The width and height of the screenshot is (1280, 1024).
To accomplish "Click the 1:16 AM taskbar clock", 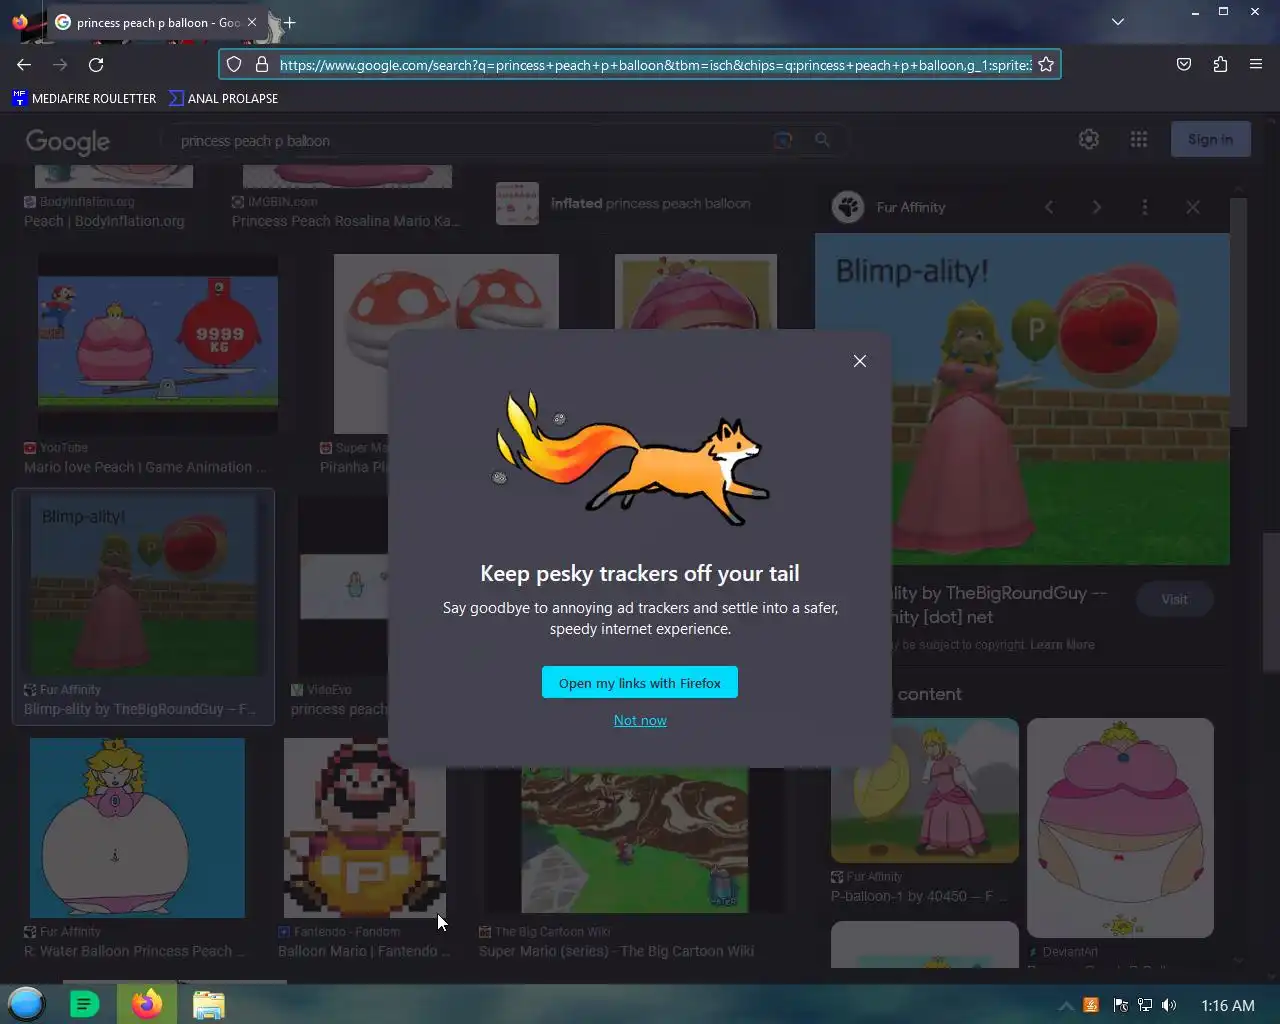I will click(x=1227, y=1006).
